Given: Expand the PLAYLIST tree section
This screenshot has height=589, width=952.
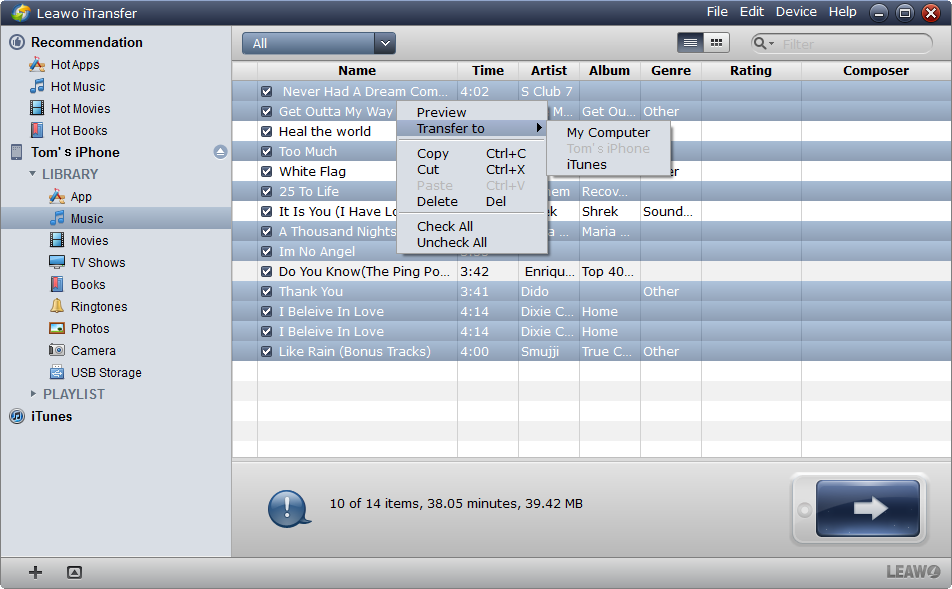Looking at the screenshot, I should (x=33, y=393).
